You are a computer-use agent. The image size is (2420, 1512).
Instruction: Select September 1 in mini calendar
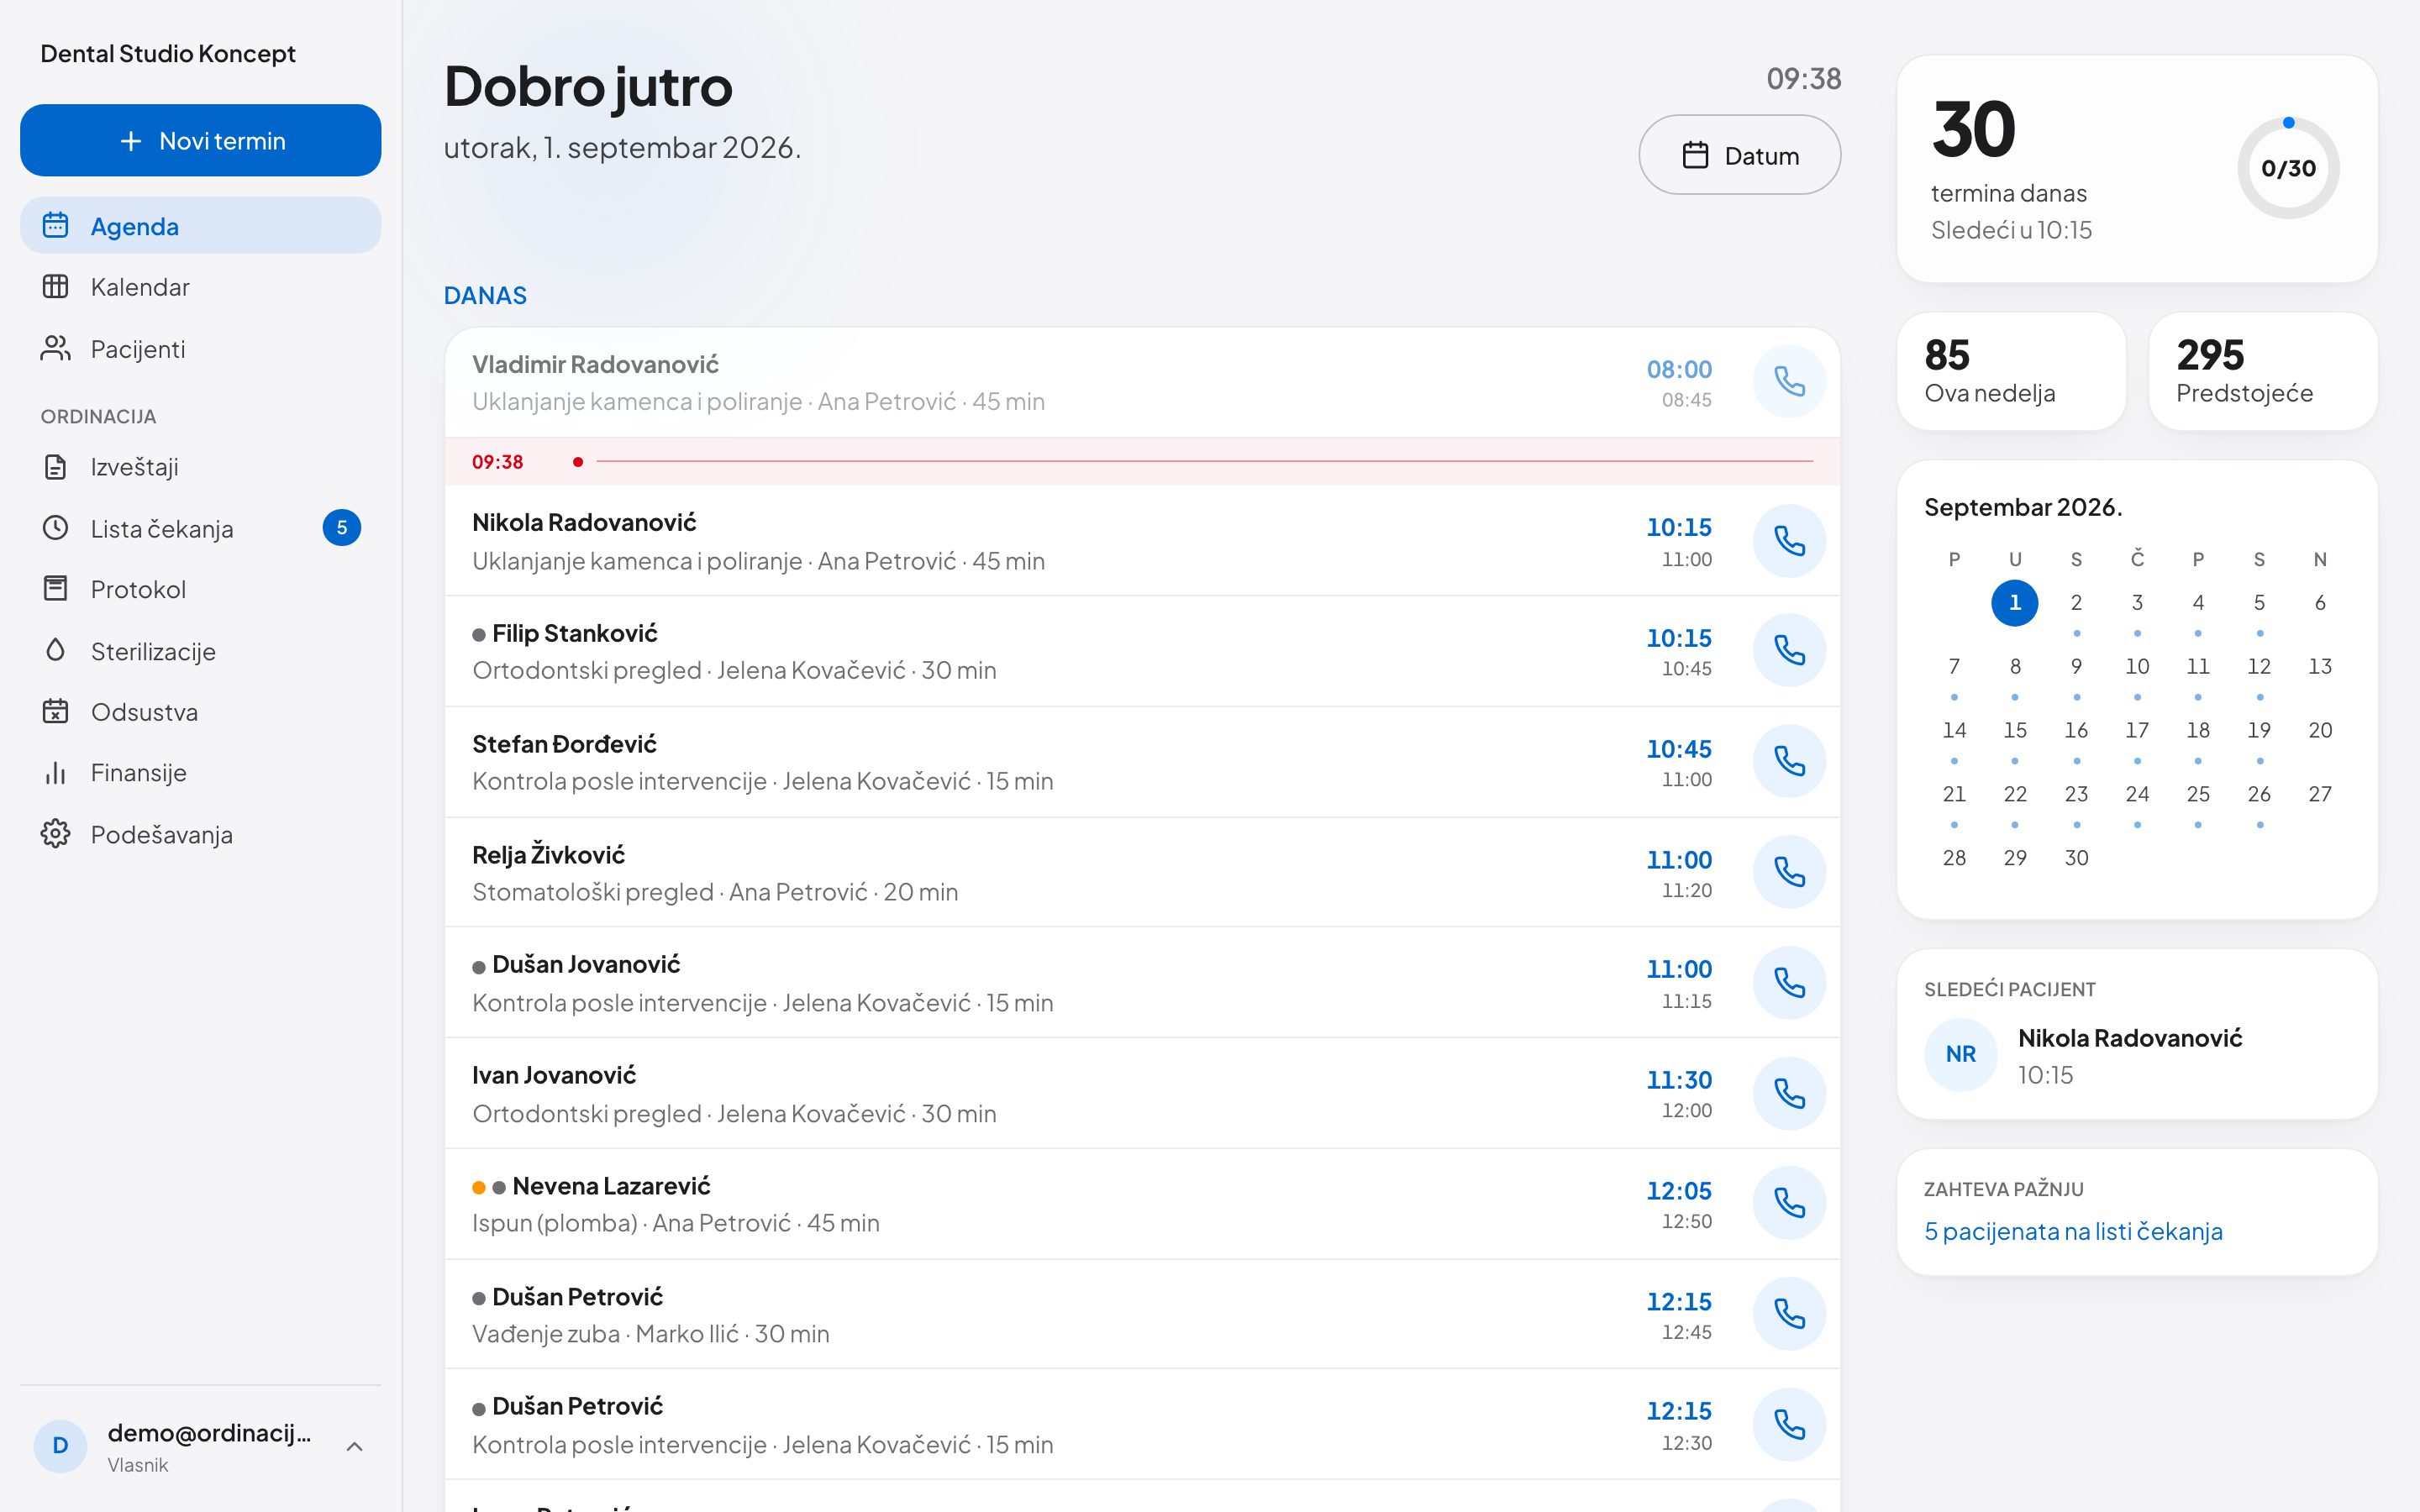2015,603
